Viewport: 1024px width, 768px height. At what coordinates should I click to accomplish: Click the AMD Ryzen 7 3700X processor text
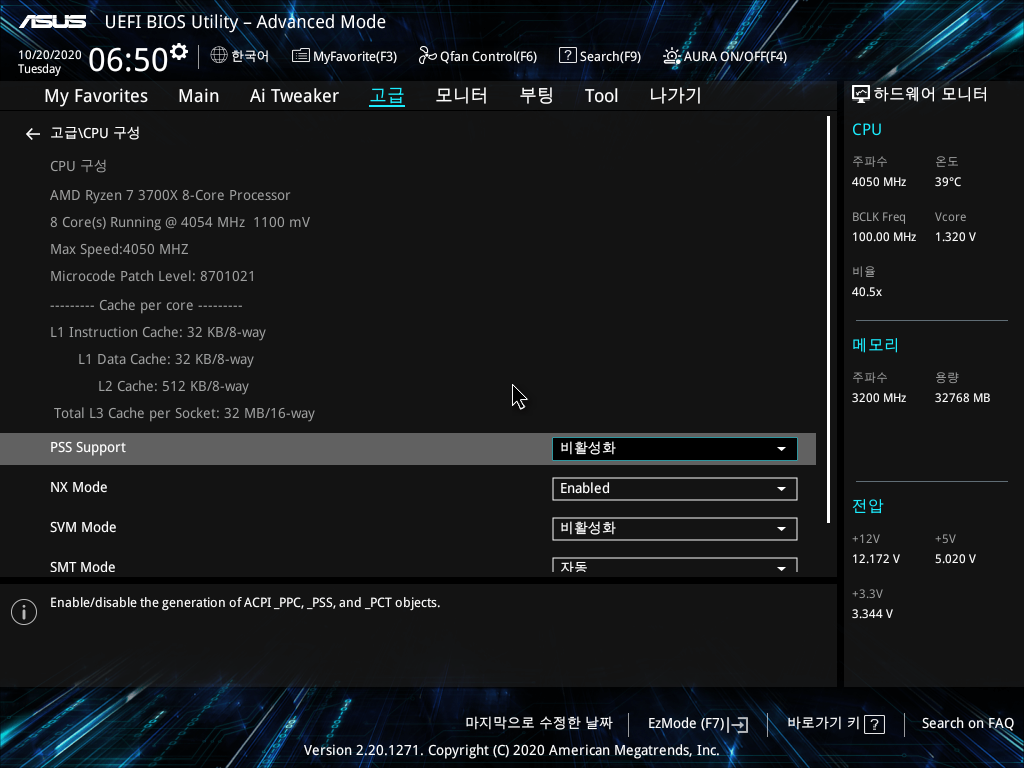point(170,195)
